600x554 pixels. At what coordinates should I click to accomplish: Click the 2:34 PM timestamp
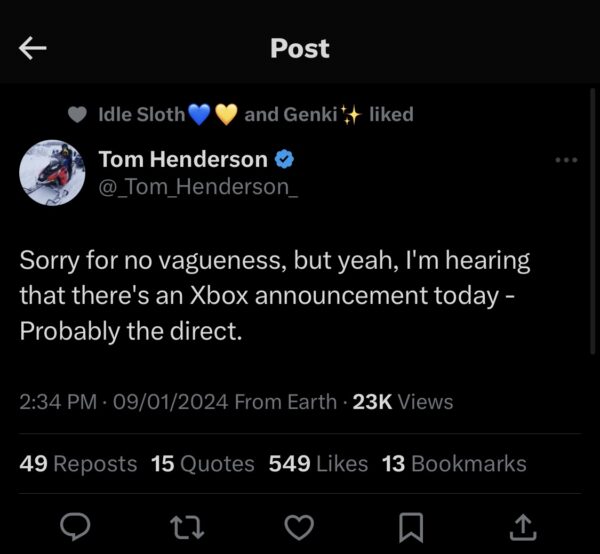point(58,402)
